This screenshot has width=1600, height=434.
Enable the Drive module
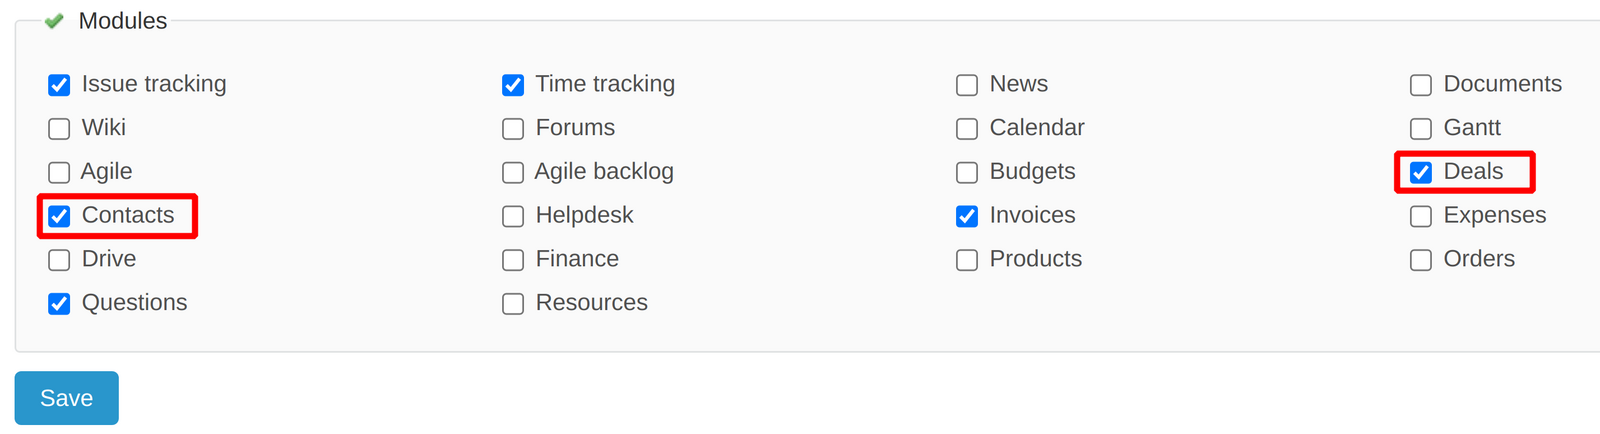pos(59,260)
